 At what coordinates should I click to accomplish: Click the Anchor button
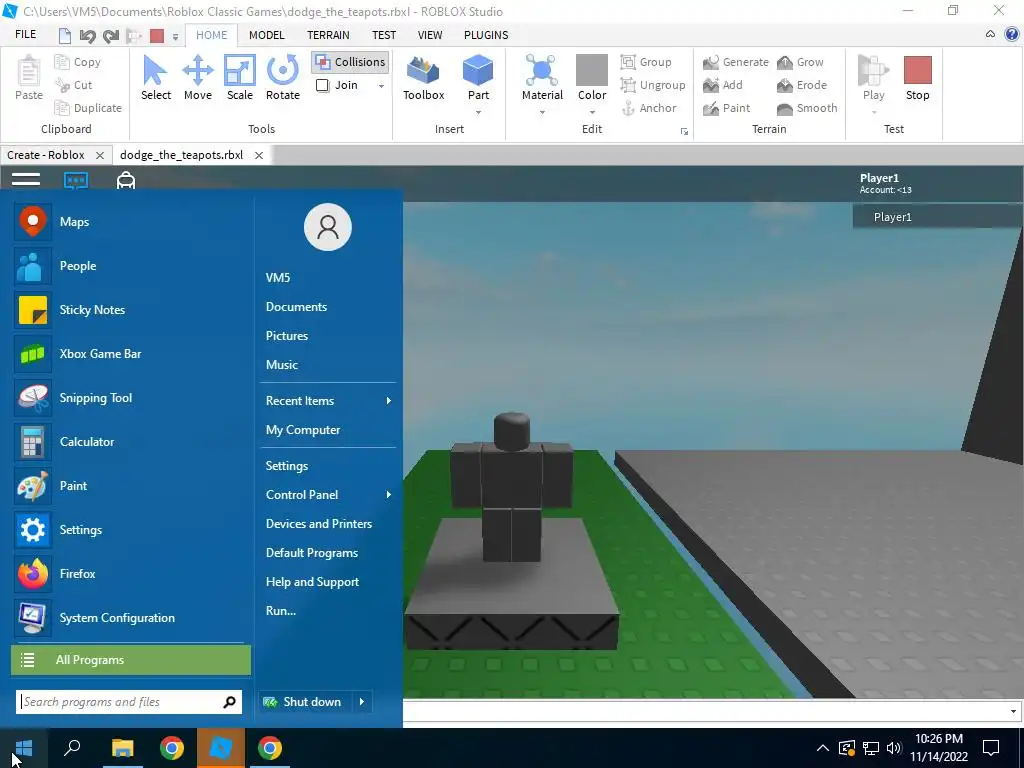click(x=648, y=108)
